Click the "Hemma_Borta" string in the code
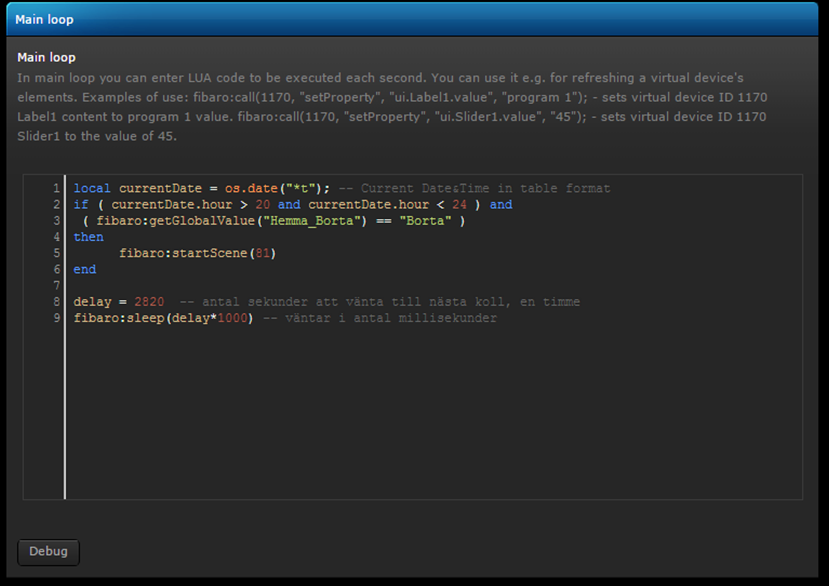Image resolution: width=829 pixels, height=586 pixels. pos(312,221)
